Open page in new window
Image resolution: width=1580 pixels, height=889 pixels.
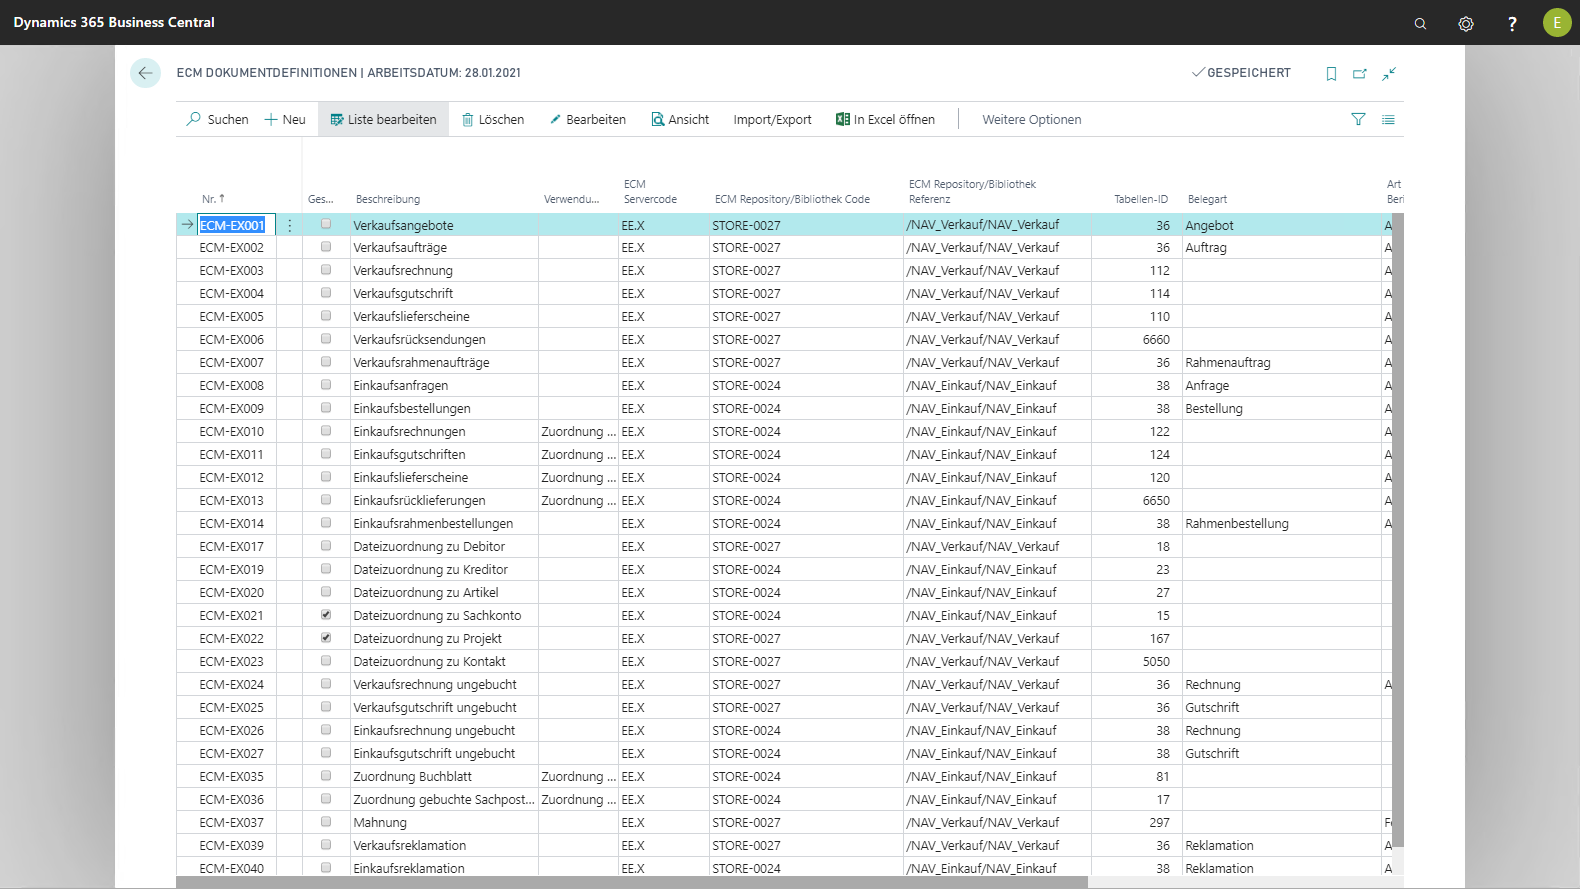[1360, 73]
